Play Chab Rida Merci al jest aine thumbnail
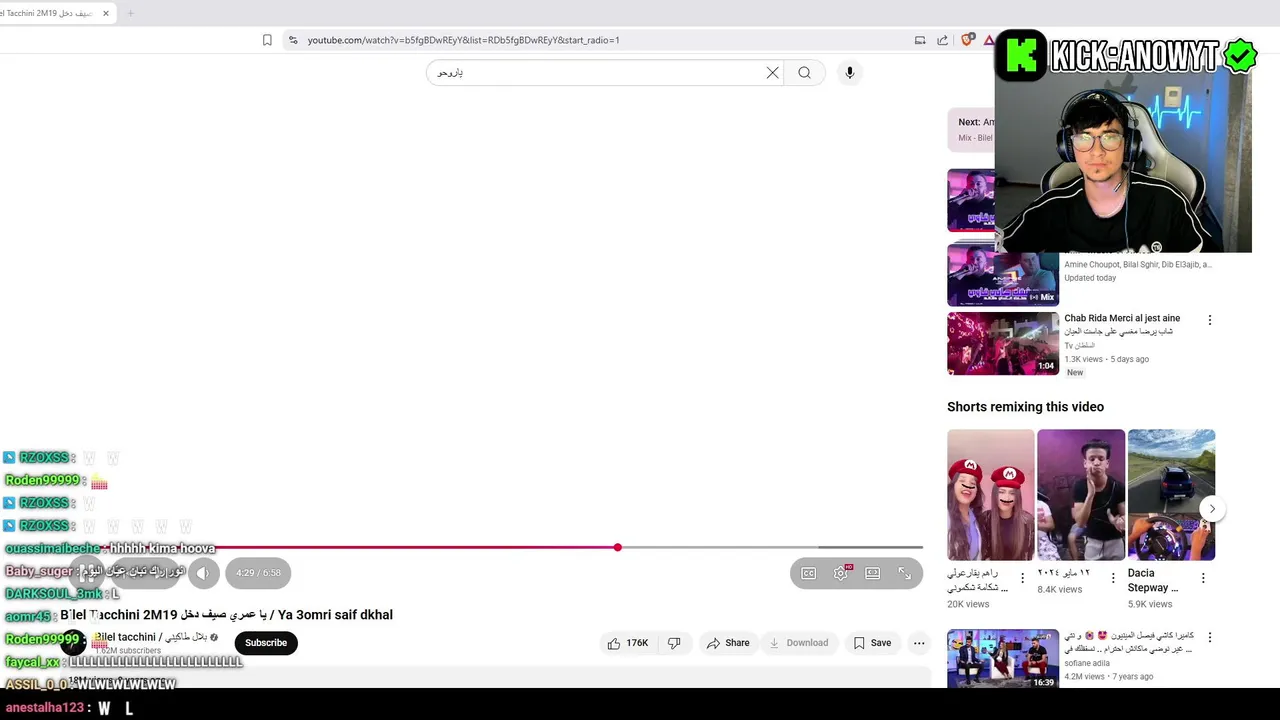This screenshot has height=720, width=1280. pos(1003,343)
